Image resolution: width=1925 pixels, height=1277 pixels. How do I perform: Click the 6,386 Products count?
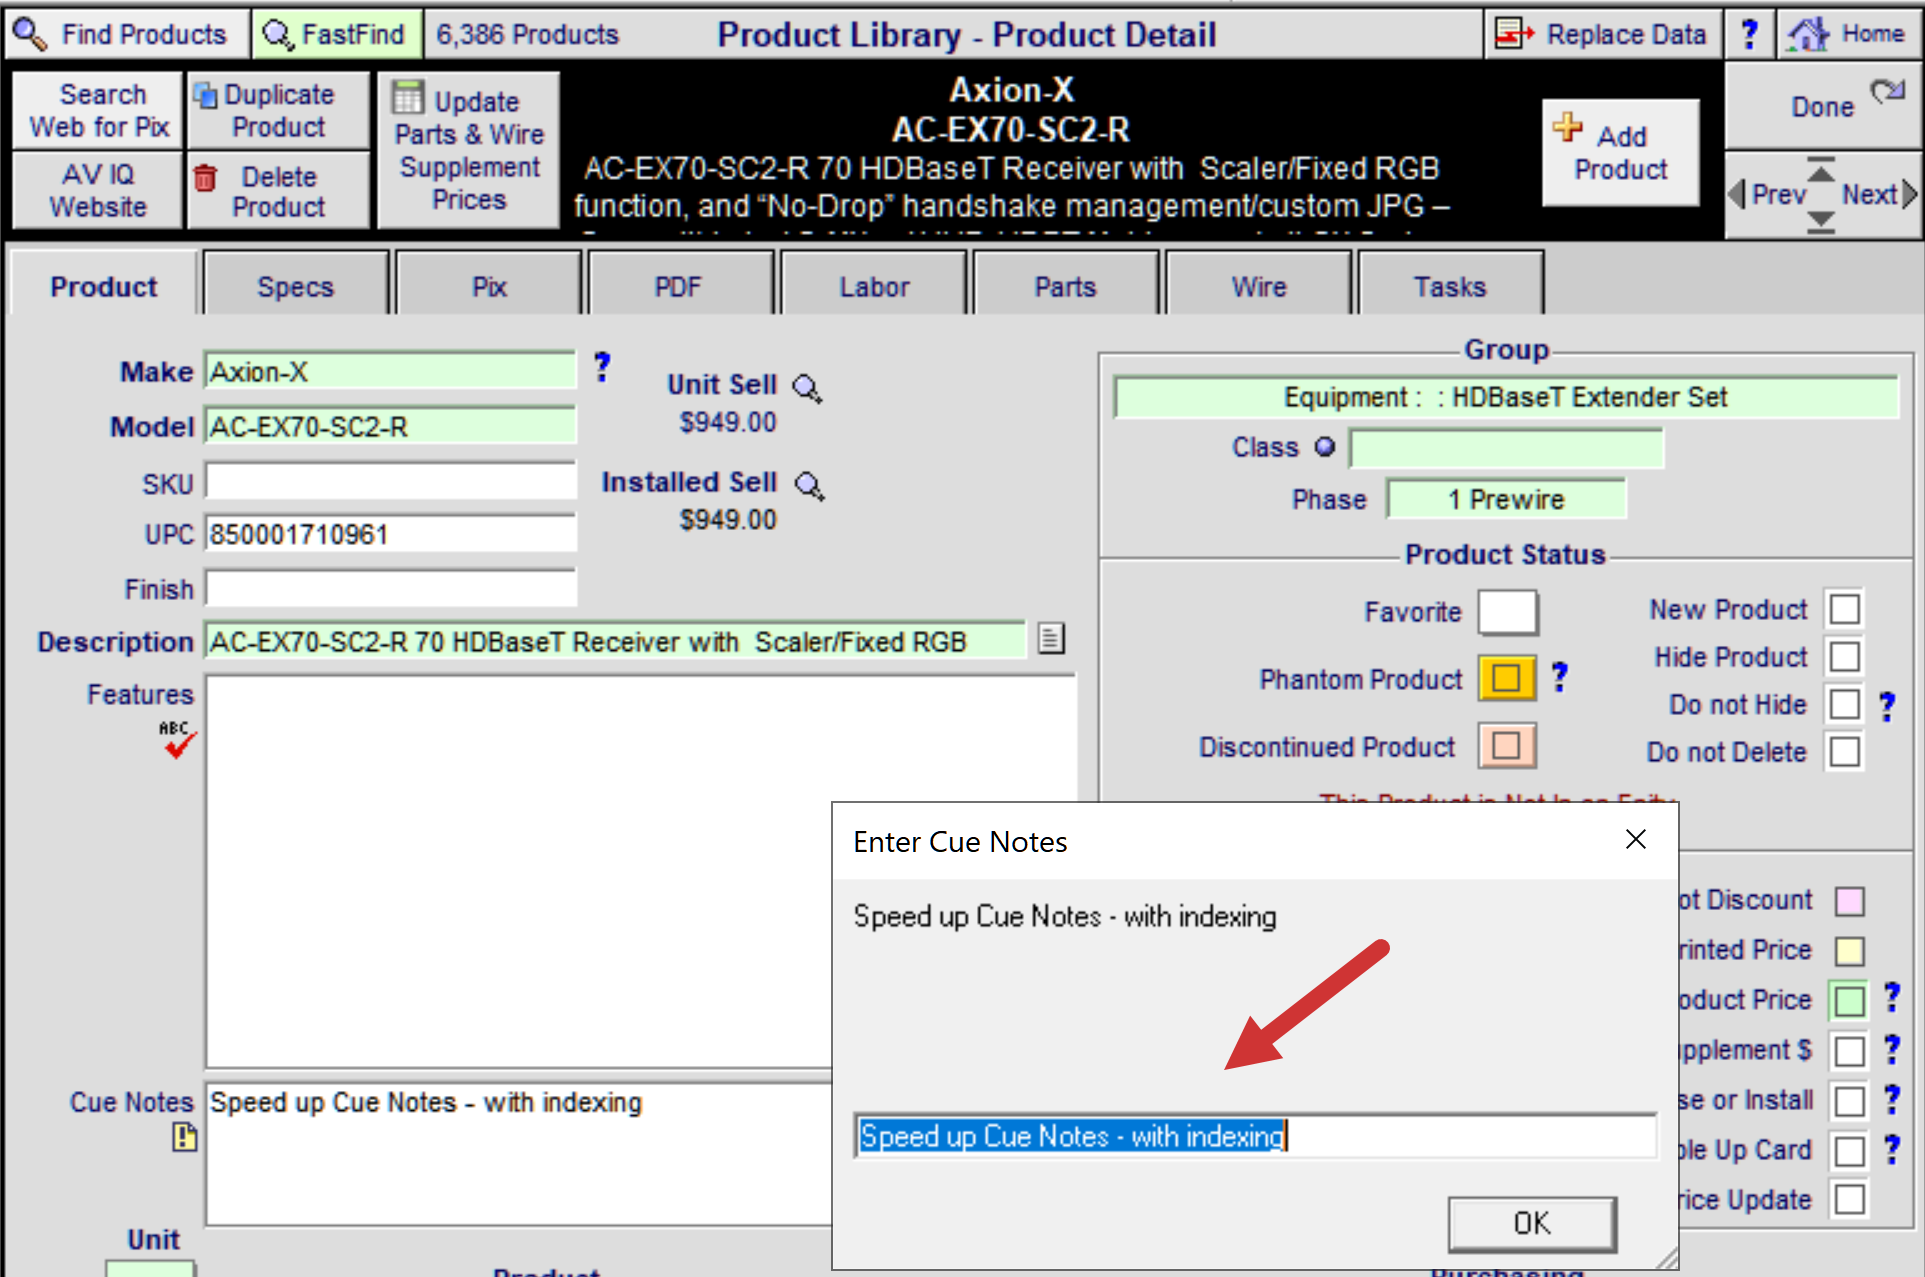point(527,34)
